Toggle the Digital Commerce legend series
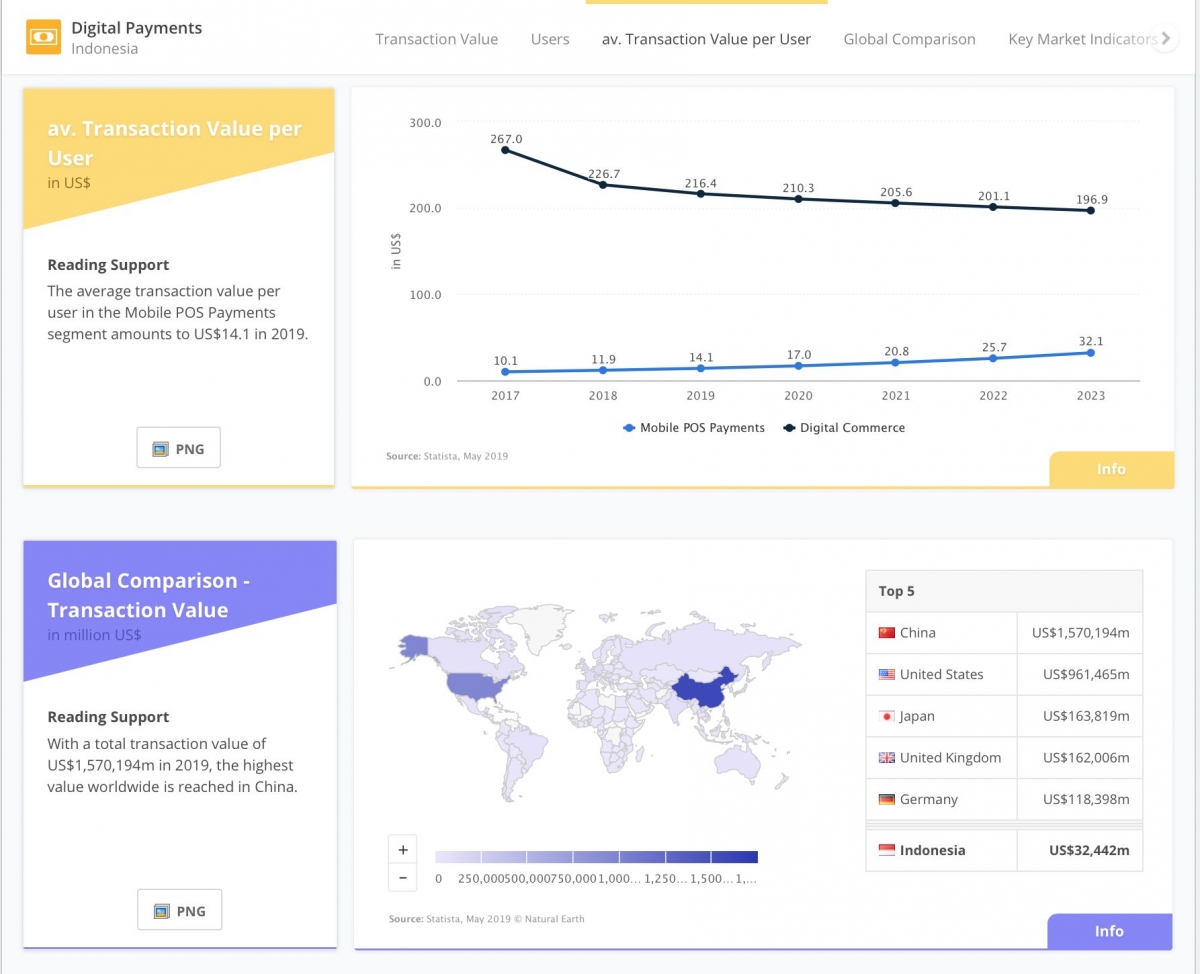The image size is (1200, 974). 844,428
